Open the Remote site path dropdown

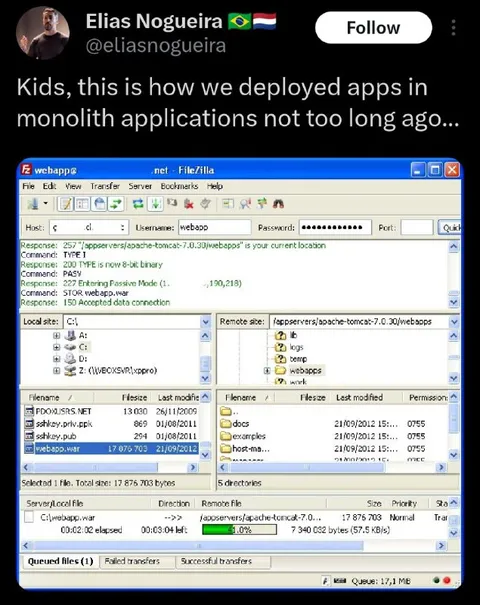[454, 322]
